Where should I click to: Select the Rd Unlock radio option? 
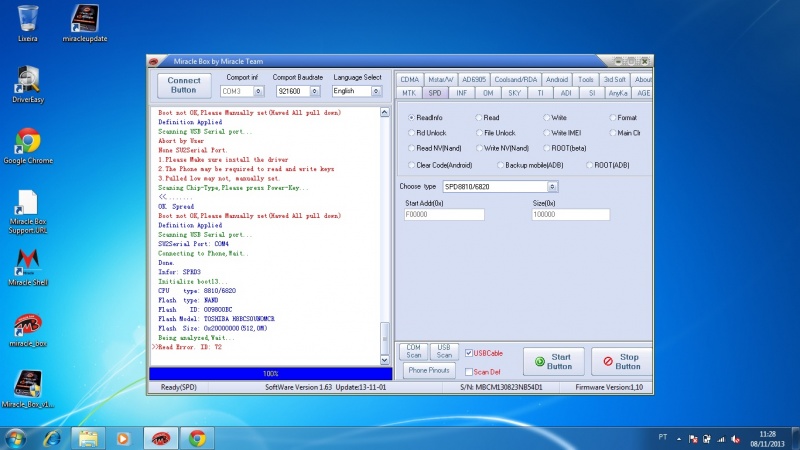pos(427,133)
